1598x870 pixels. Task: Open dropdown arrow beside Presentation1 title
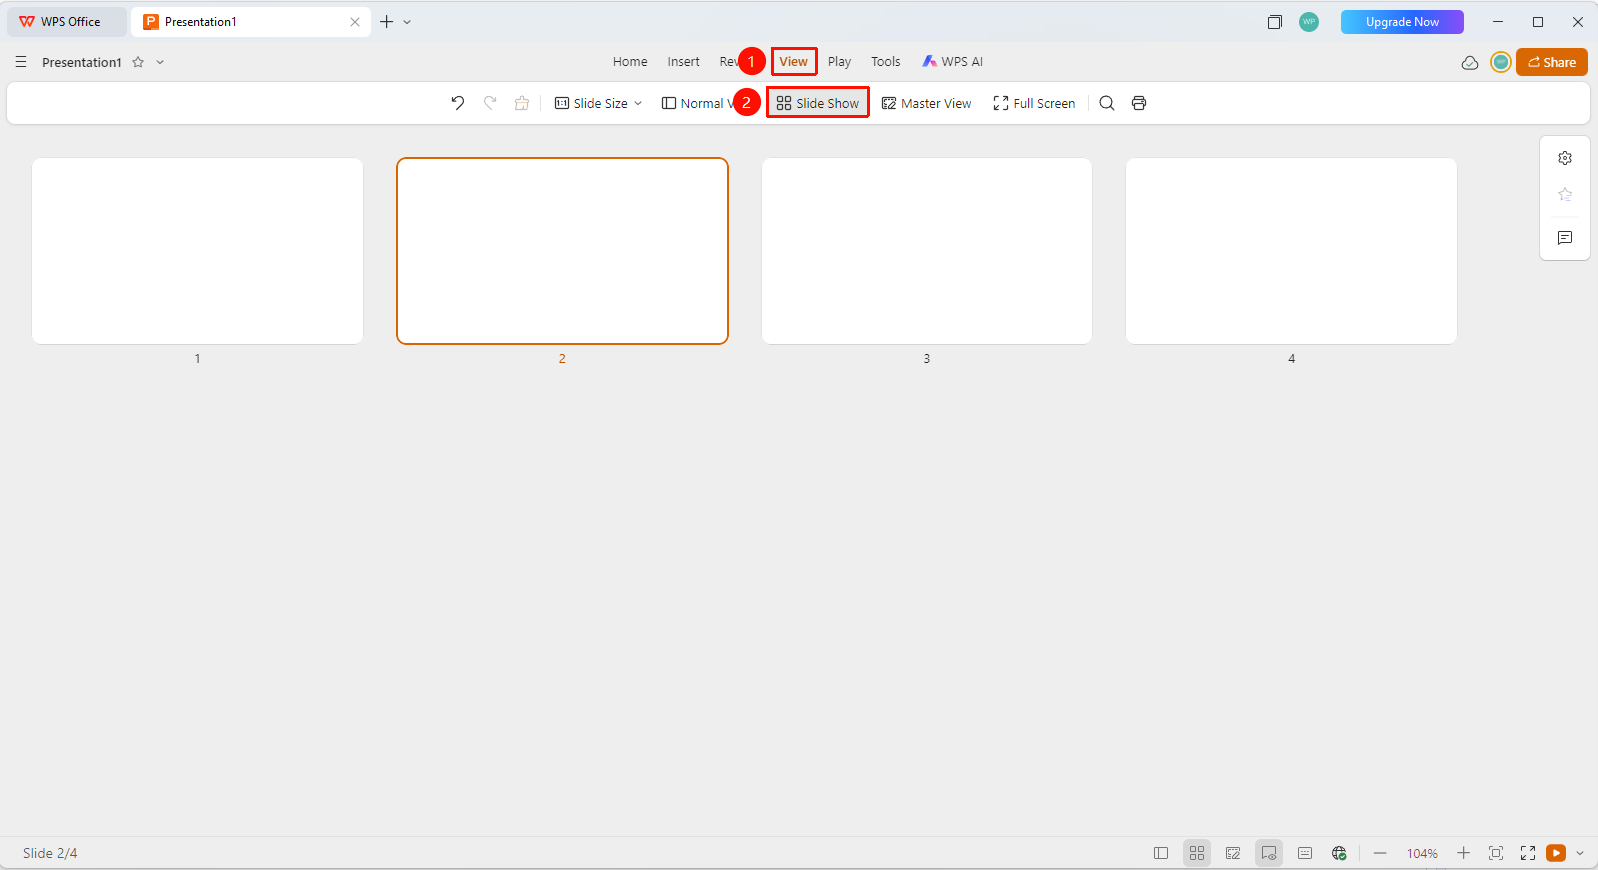pyautogui.click(x=160, y=62)
